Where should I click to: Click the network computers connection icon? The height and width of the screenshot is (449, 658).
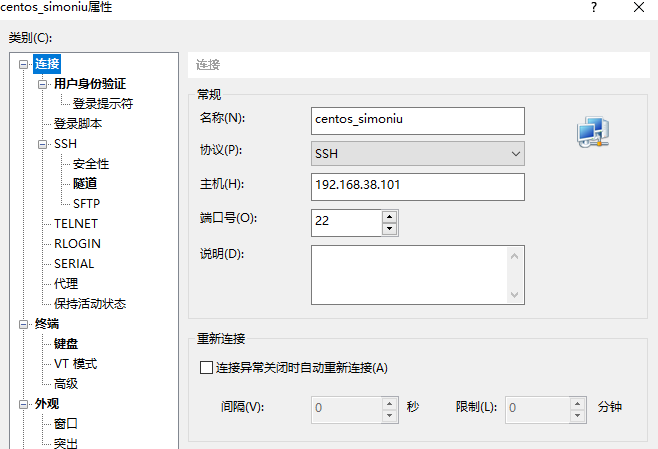point(593,131)
